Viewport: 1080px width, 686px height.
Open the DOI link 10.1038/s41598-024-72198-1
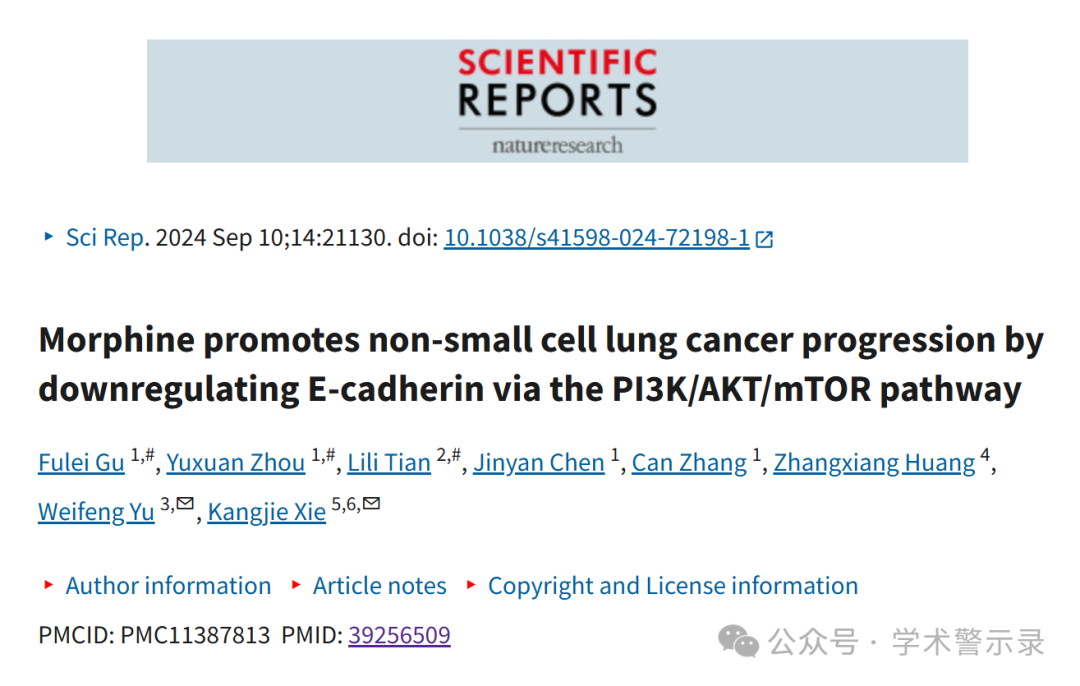(596, 238)
